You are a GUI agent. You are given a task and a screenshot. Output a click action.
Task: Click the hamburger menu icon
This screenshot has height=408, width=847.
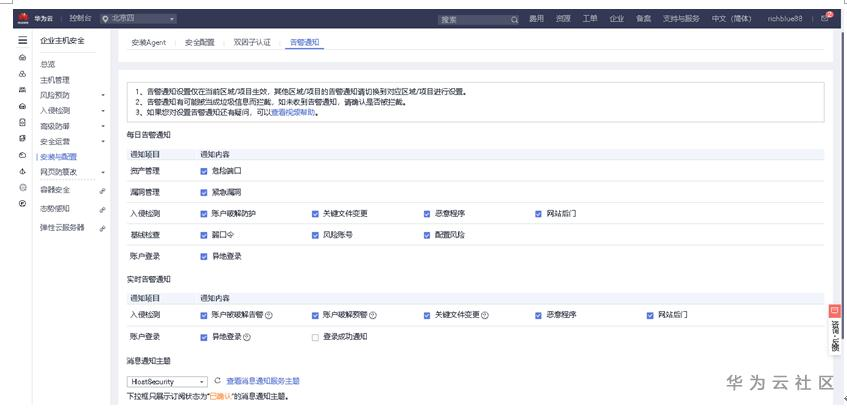click(22, 40)
